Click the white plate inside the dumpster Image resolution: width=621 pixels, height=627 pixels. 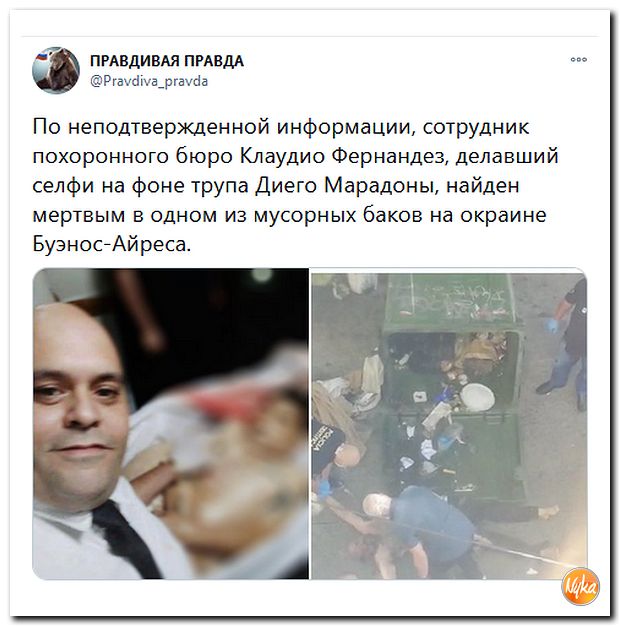[477, 396]
